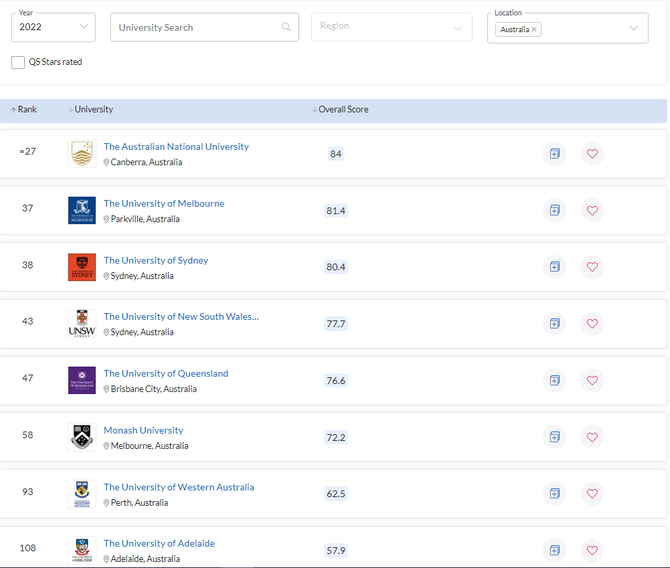This screenshot has width=670, height=568.
Task: Click the Parkville, Australia location text
Action: click(145, 219)
